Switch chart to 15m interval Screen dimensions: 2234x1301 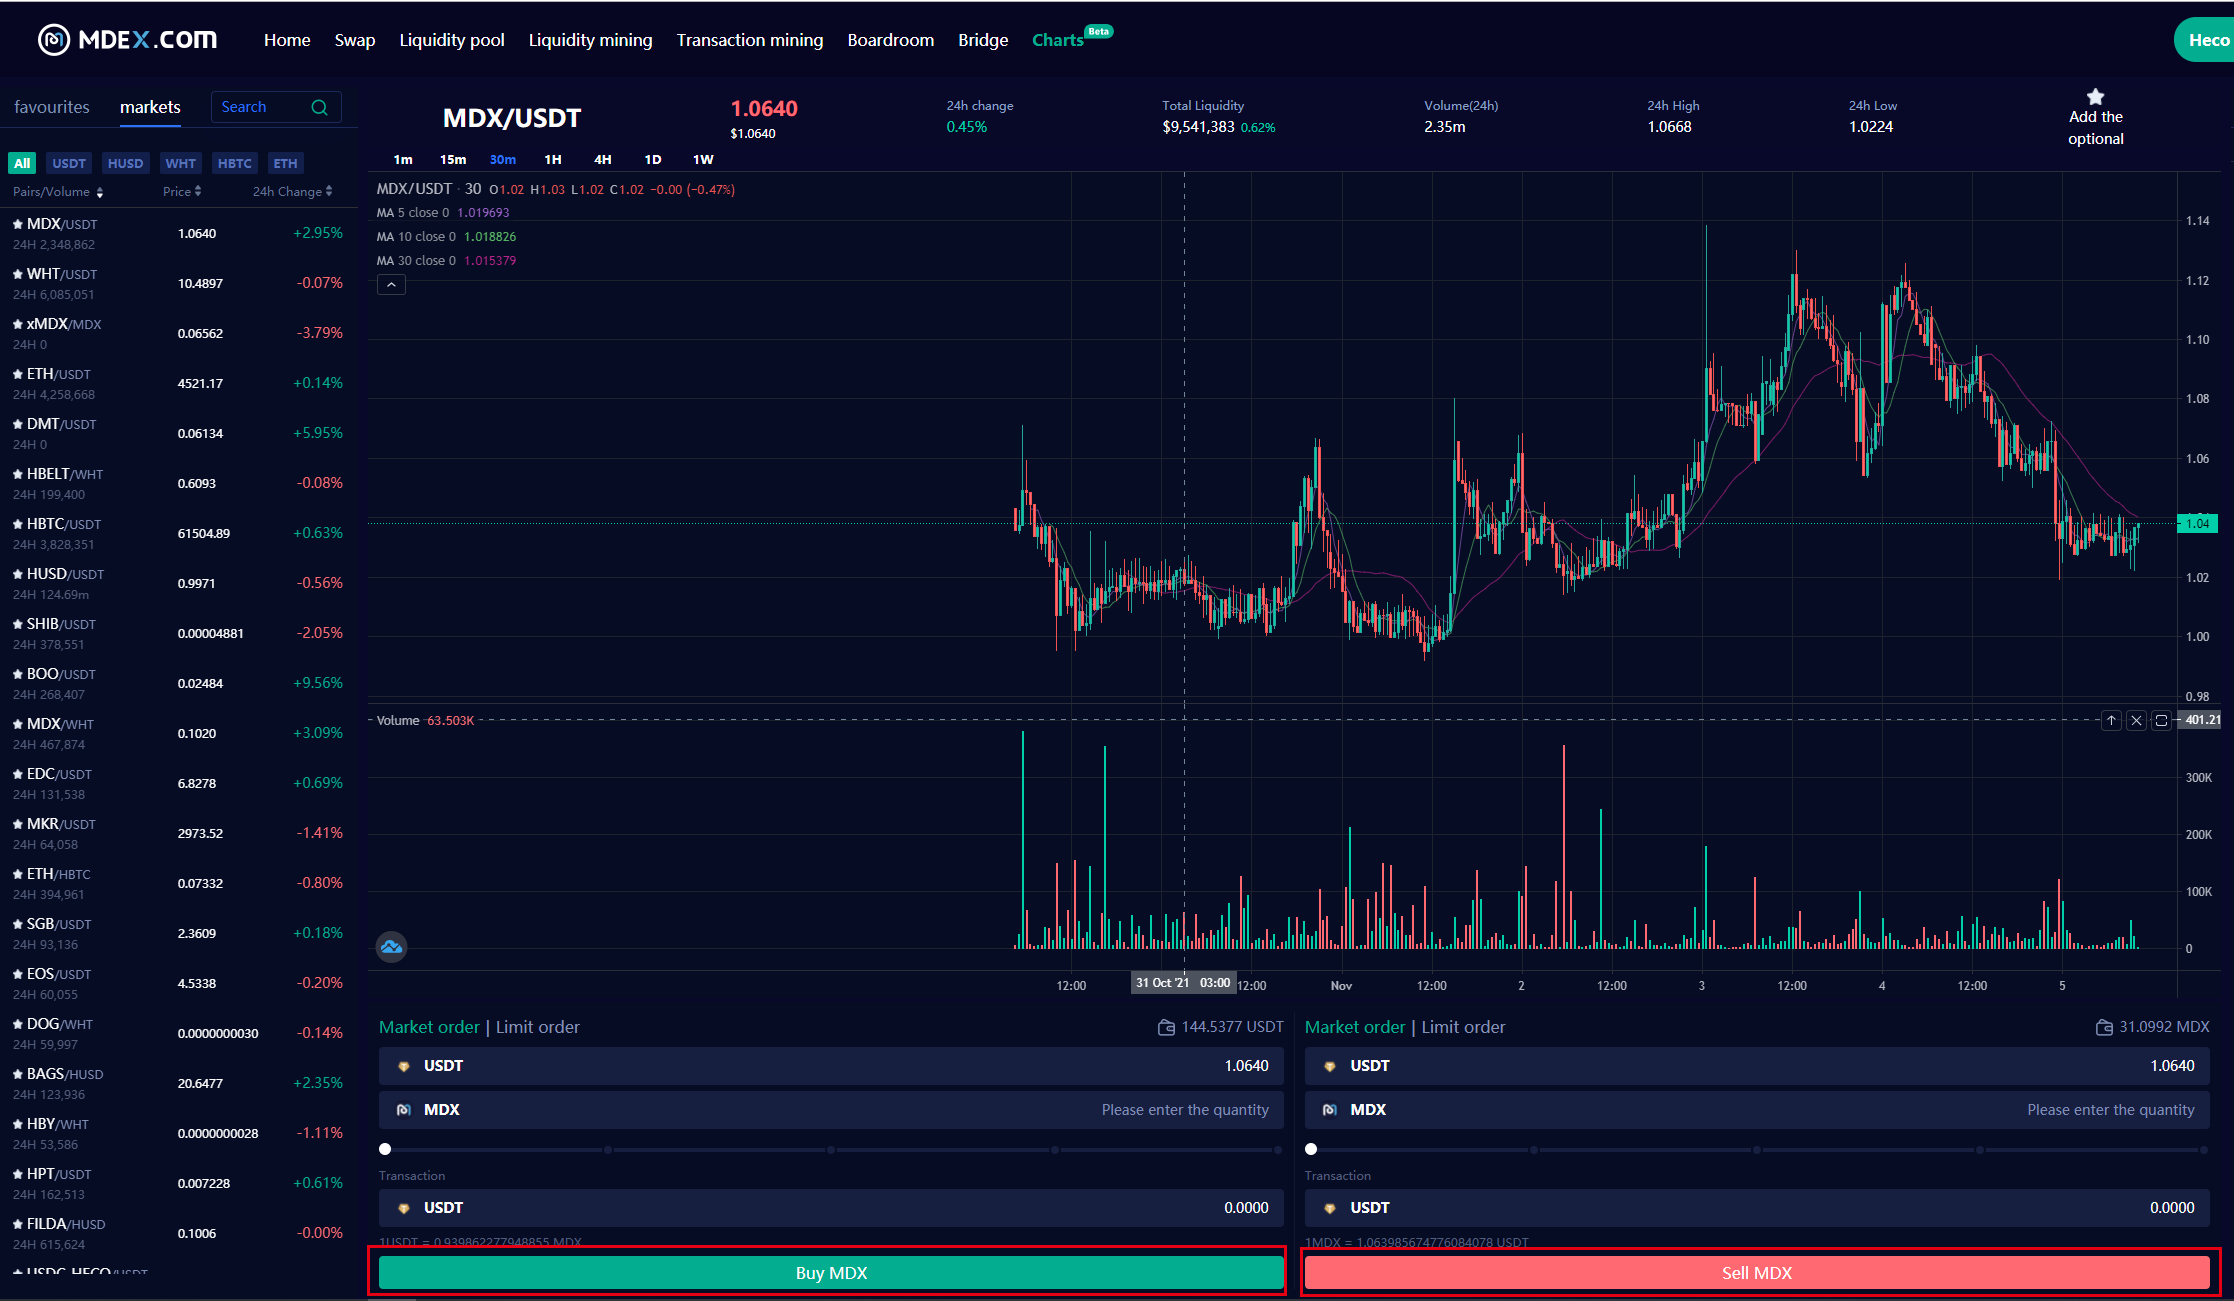[453, 160]
